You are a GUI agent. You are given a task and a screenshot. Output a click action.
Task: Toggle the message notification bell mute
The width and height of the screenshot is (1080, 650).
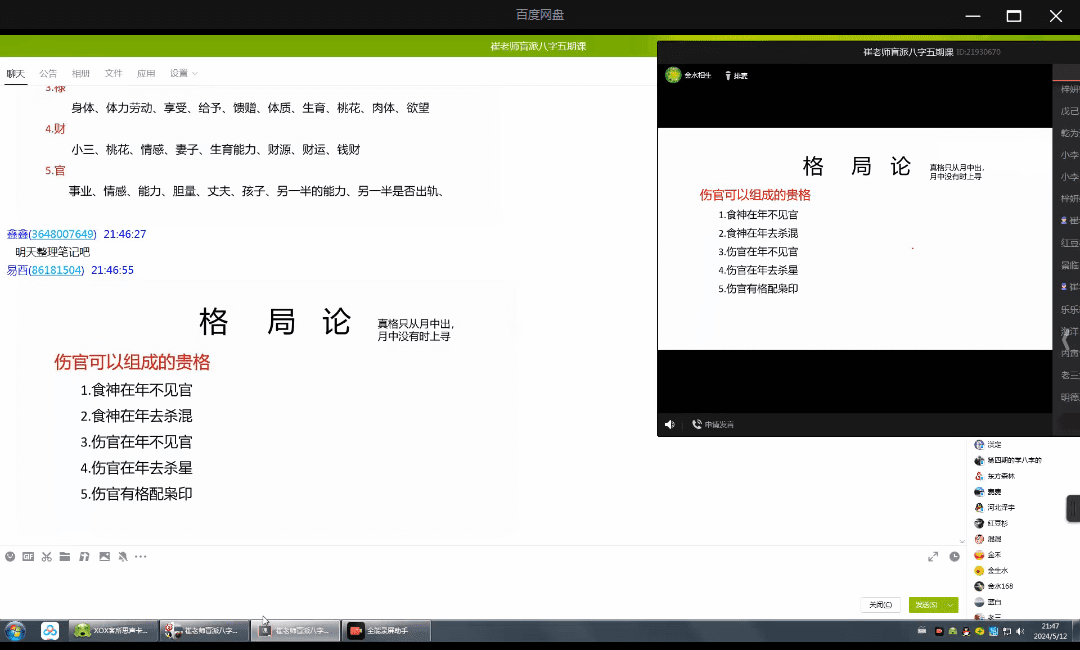121,556
